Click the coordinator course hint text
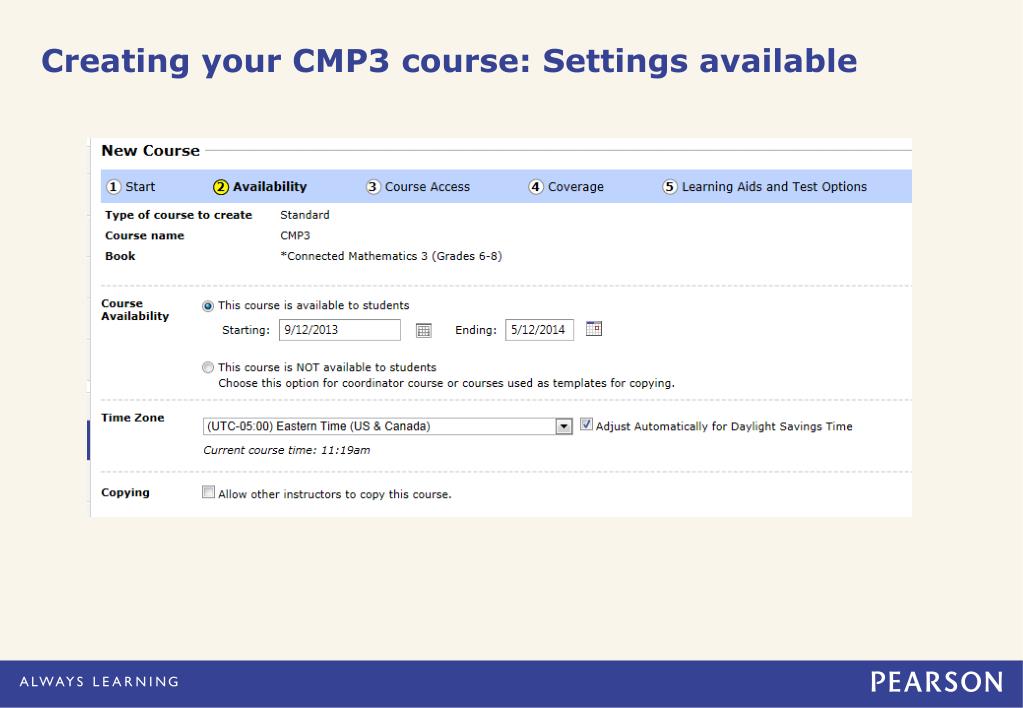 446,384
